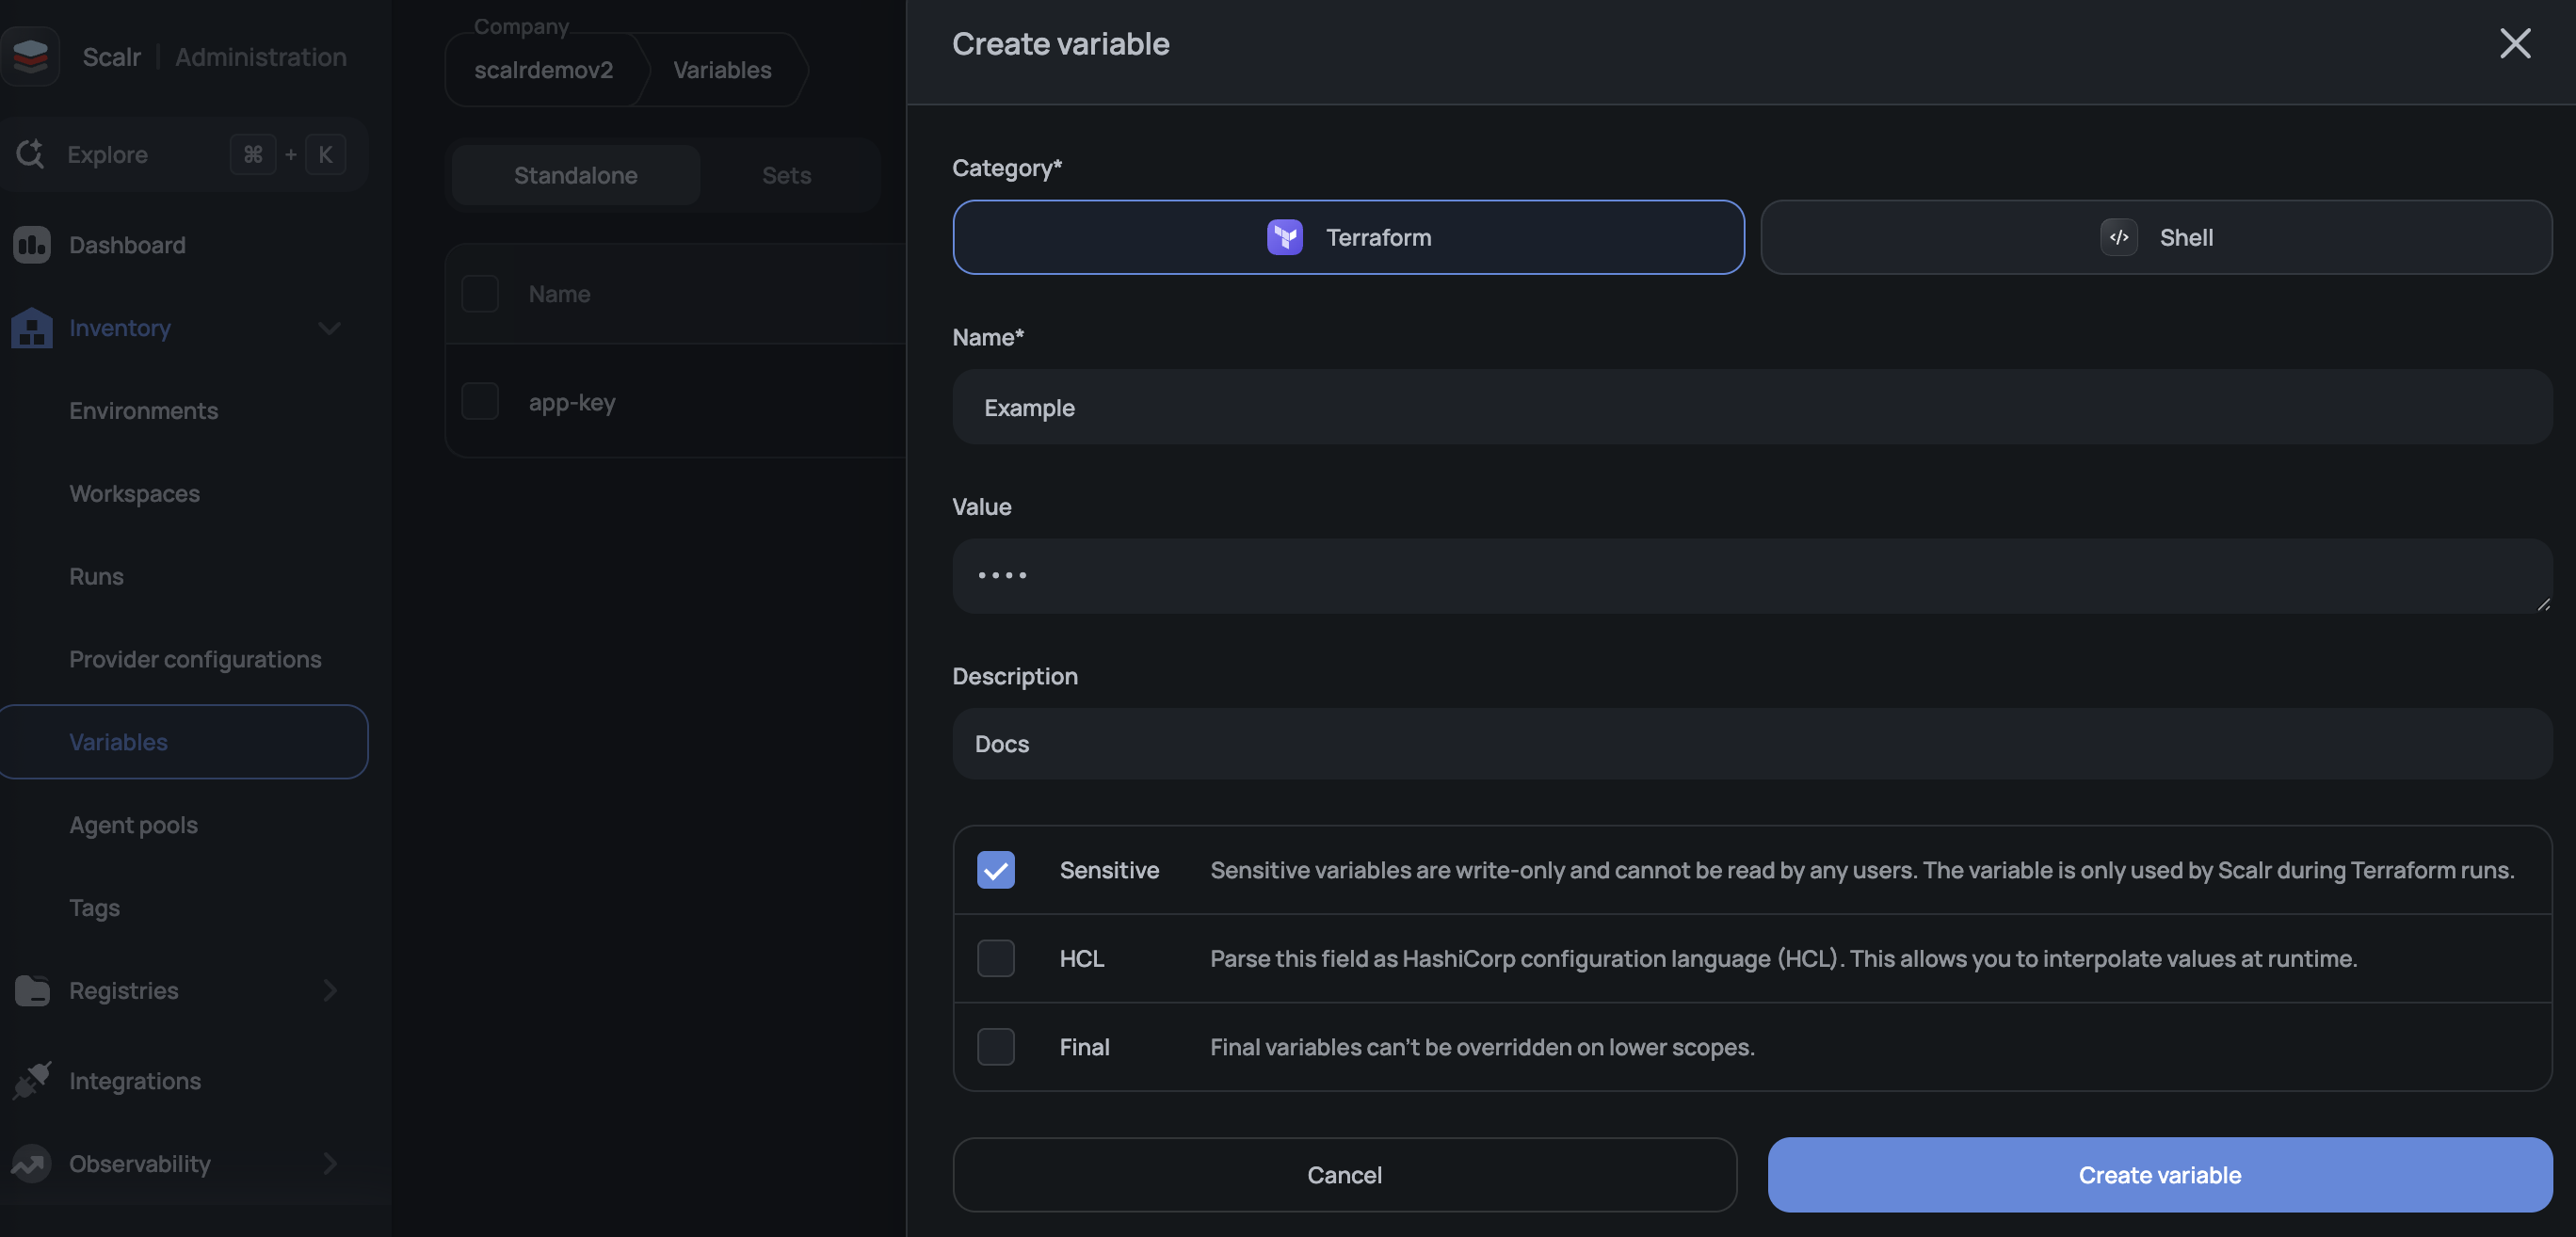
Task: Click the Name column header
Action: pyautogui.click(x=559, y=294)
